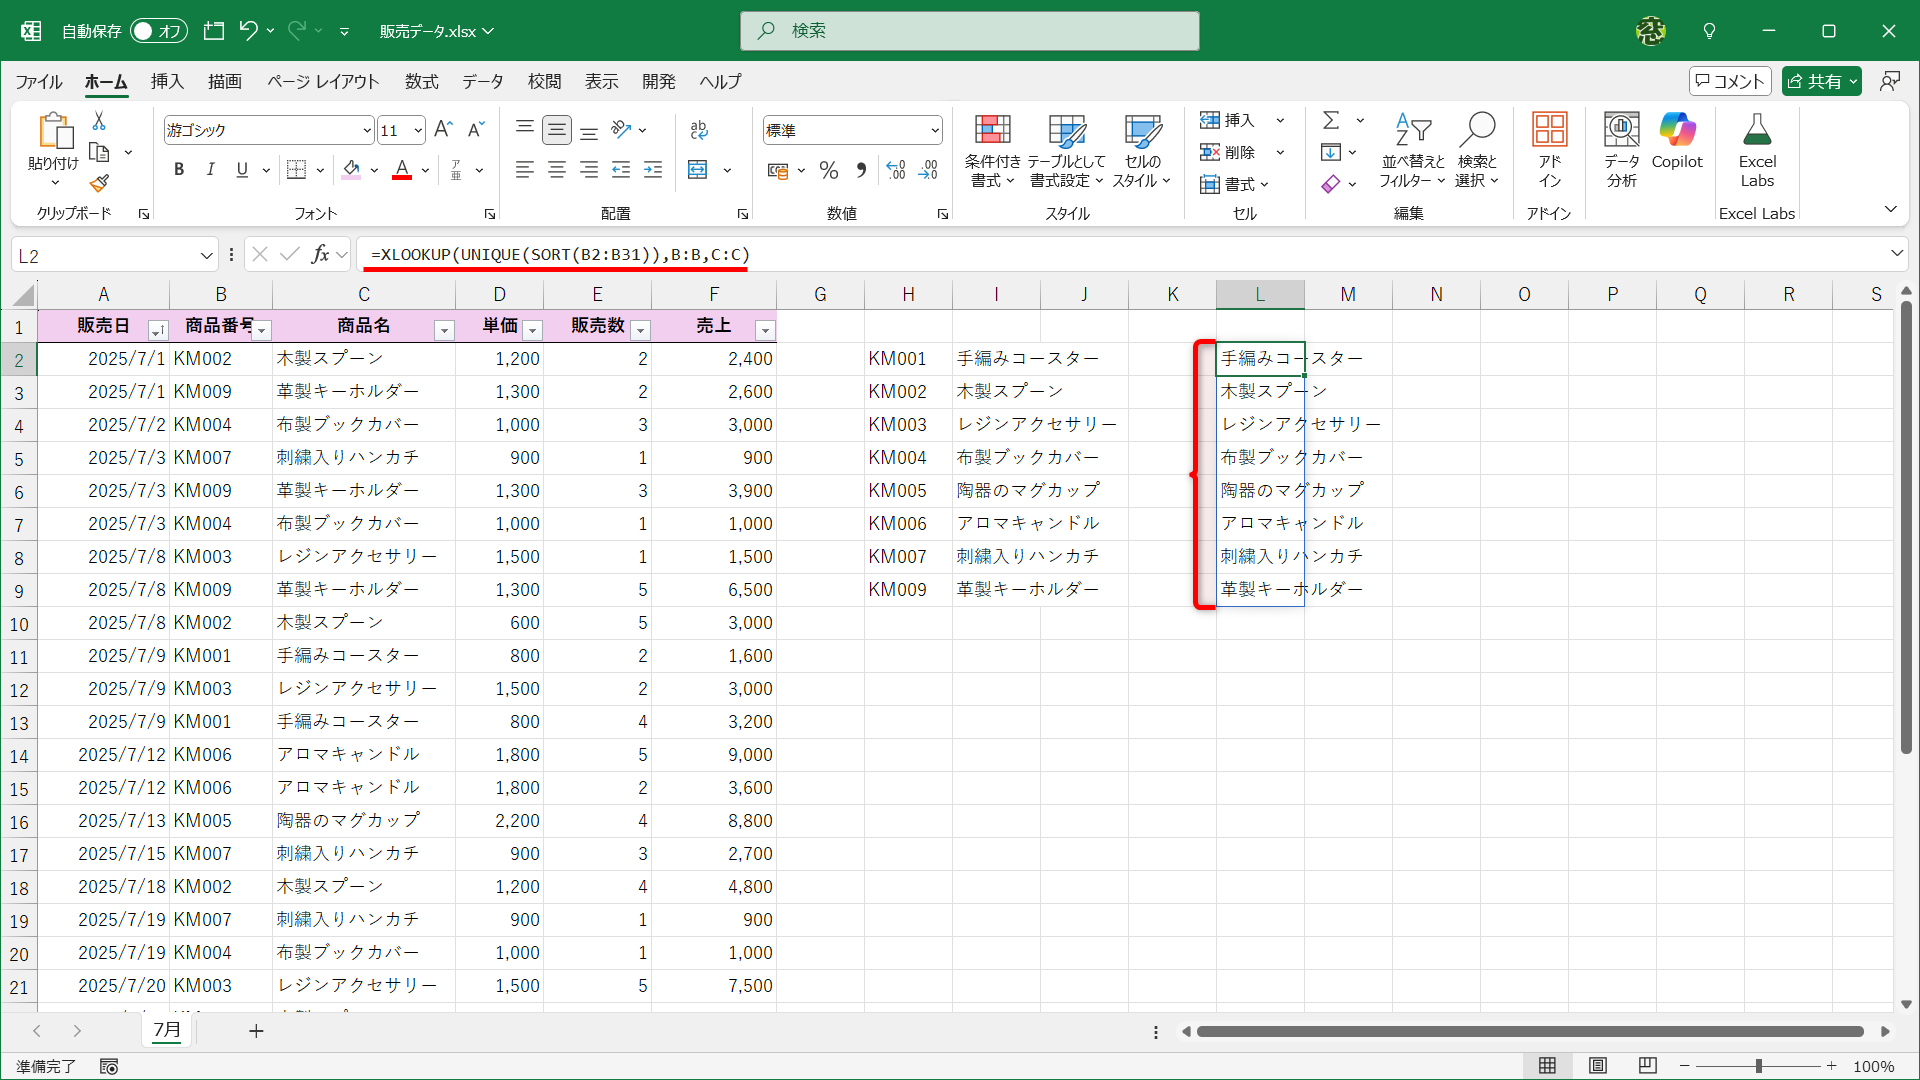Click the コメント button
The image size is (1920, 1080).
1730,81
